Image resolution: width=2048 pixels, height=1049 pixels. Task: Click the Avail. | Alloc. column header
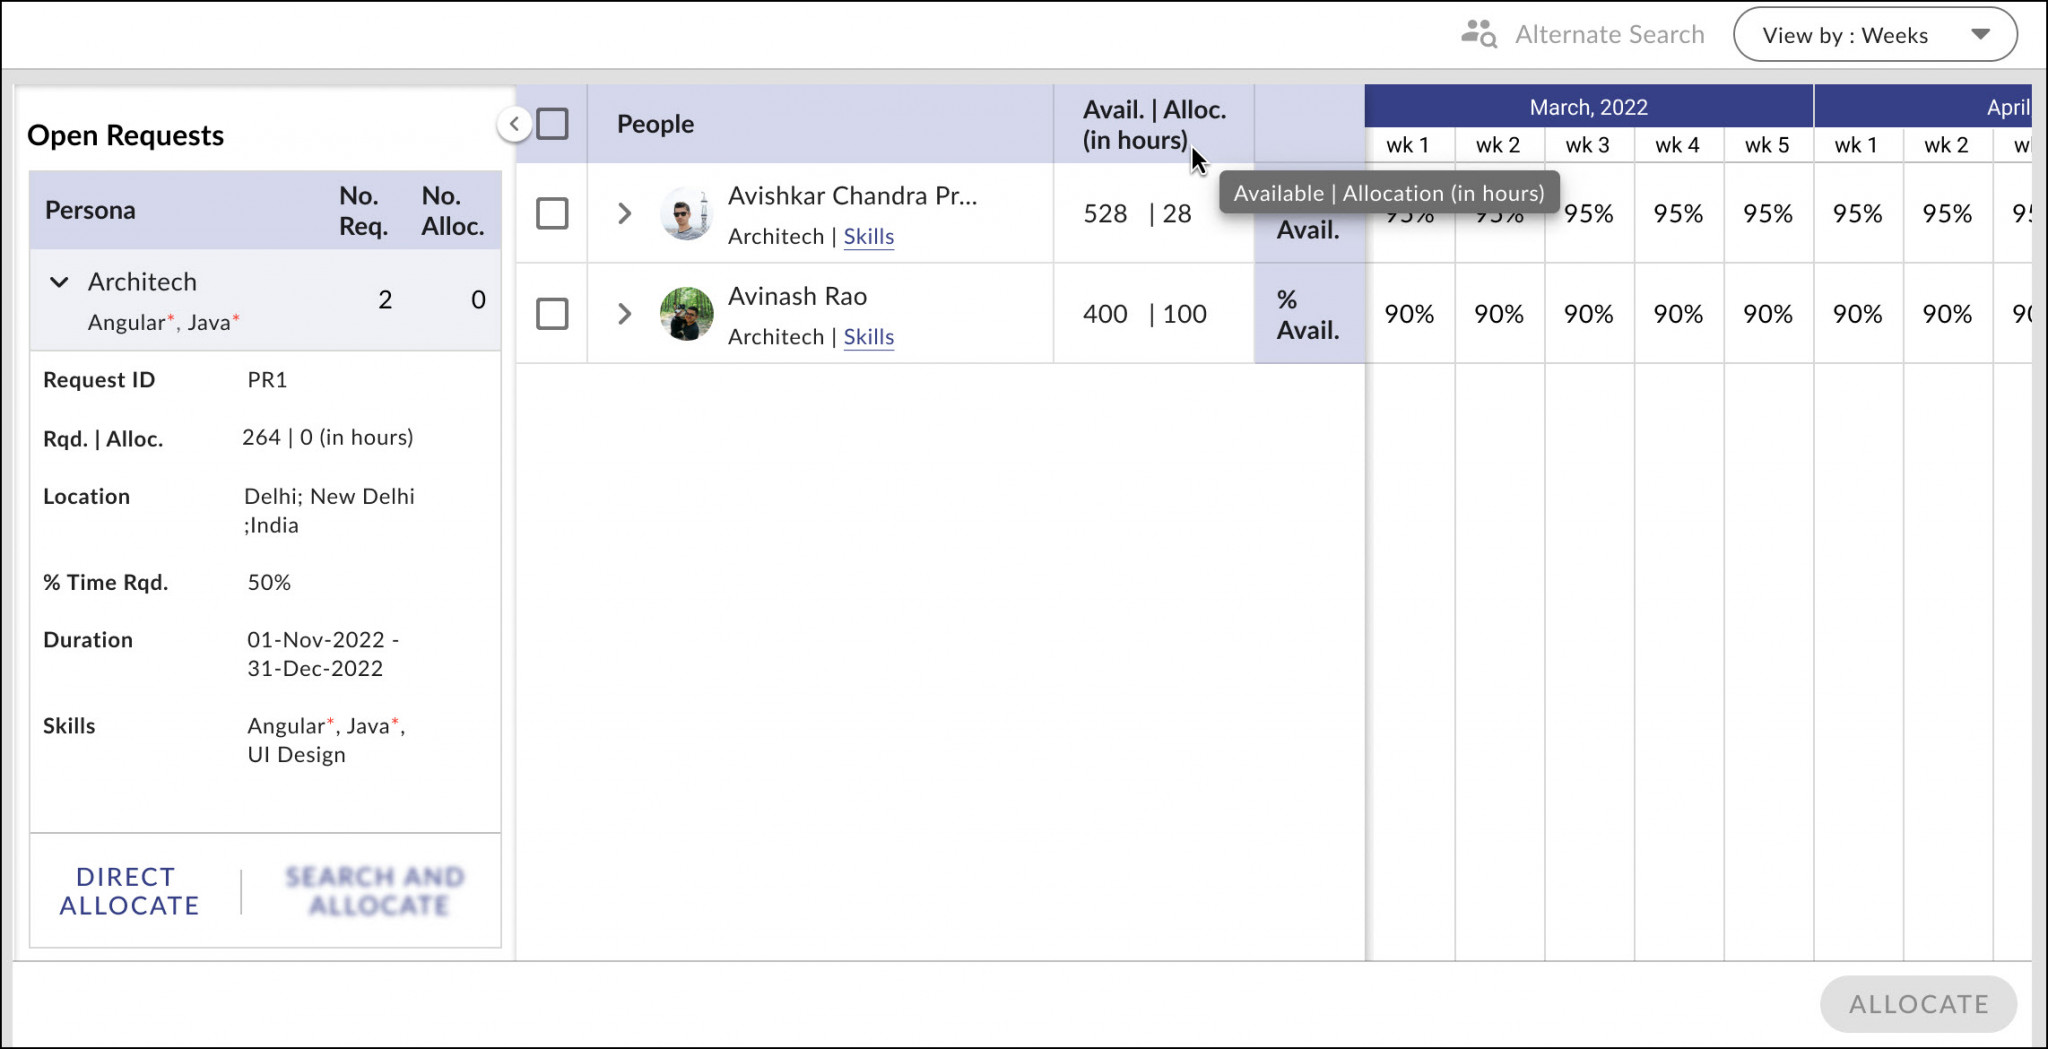coord(1155,123)
